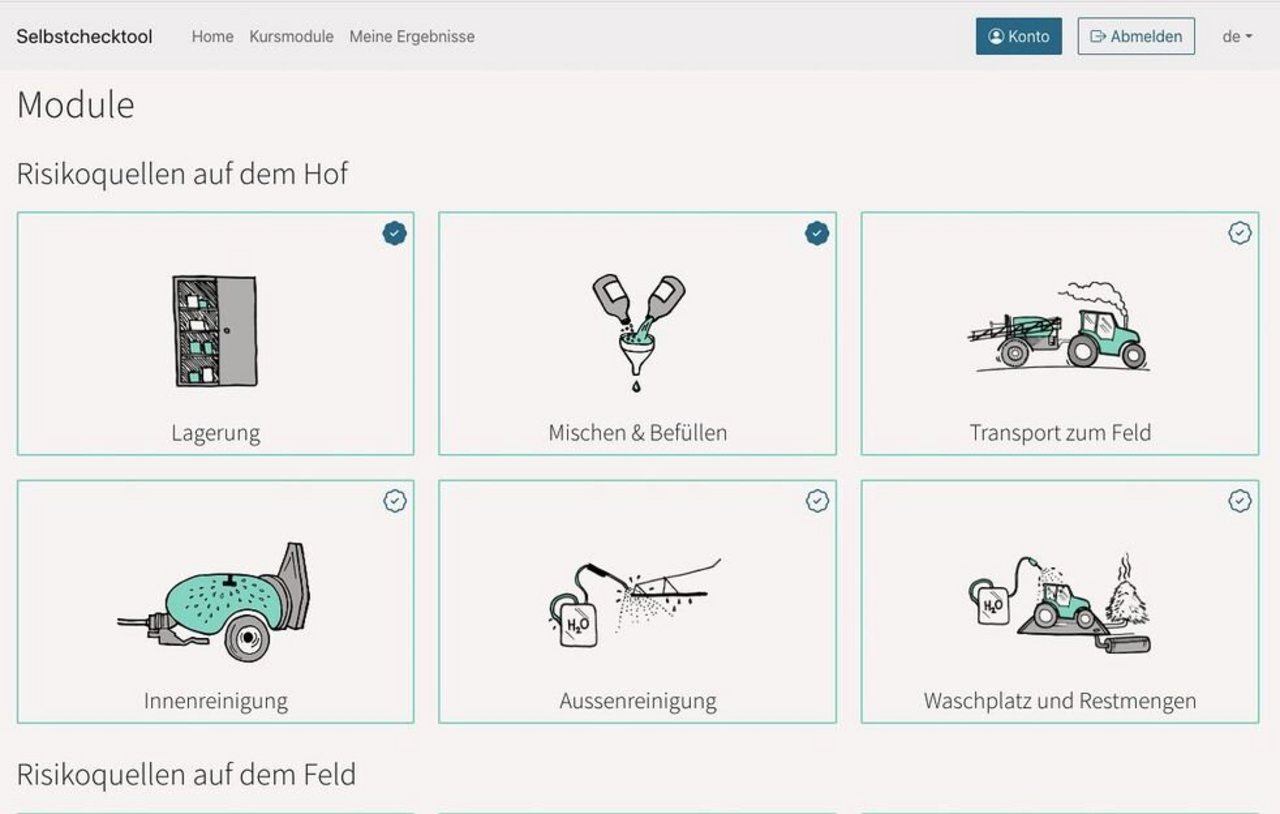1280x814 pixels.
Task: Open the language dropdown showing de
Action: (x=1237, y=36)
